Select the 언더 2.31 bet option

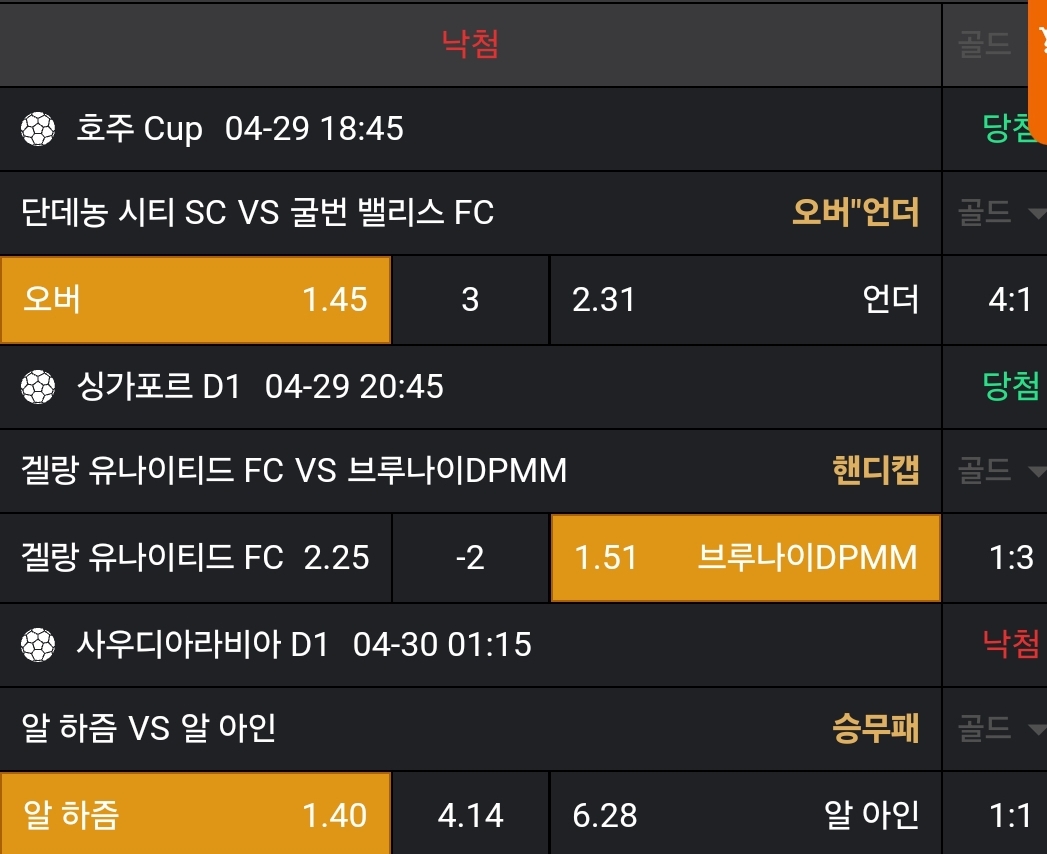[x=745, y=300]
